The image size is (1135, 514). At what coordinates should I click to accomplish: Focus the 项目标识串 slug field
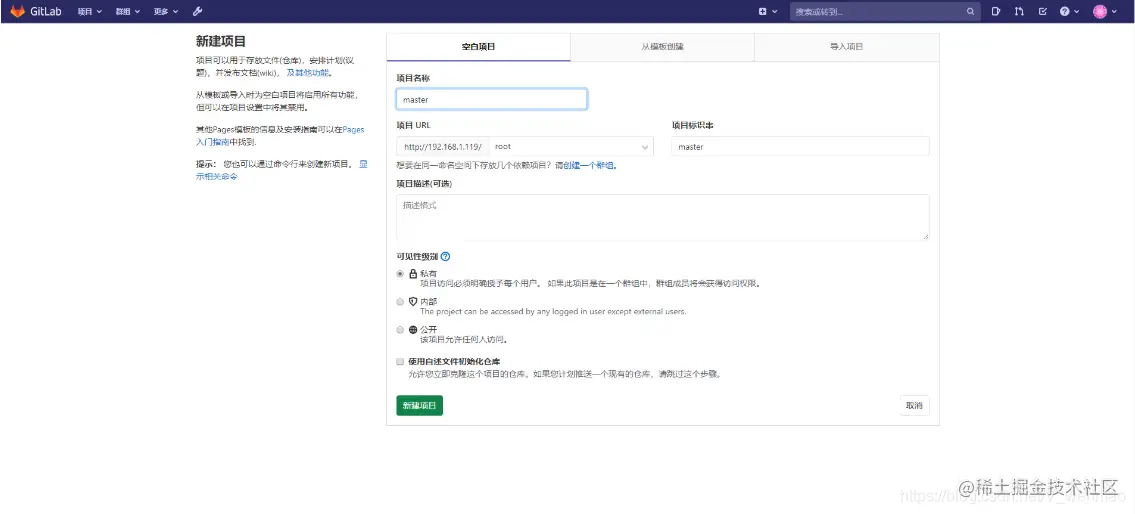[801, 146]
